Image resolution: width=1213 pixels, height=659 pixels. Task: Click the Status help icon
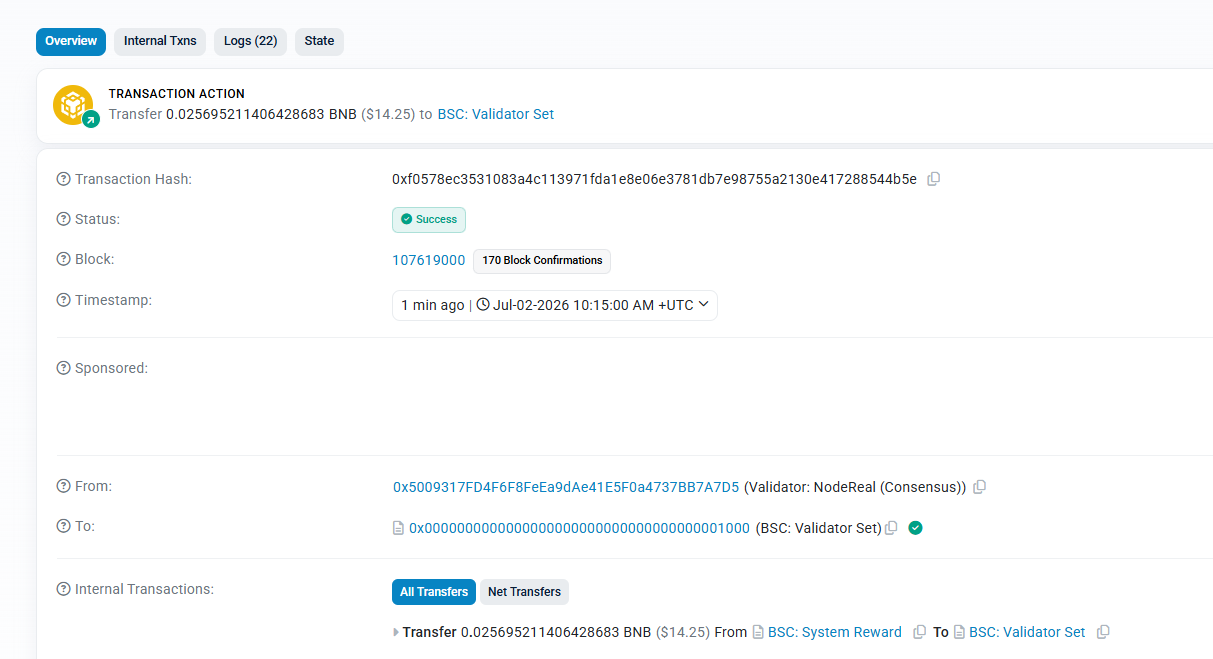64,219
